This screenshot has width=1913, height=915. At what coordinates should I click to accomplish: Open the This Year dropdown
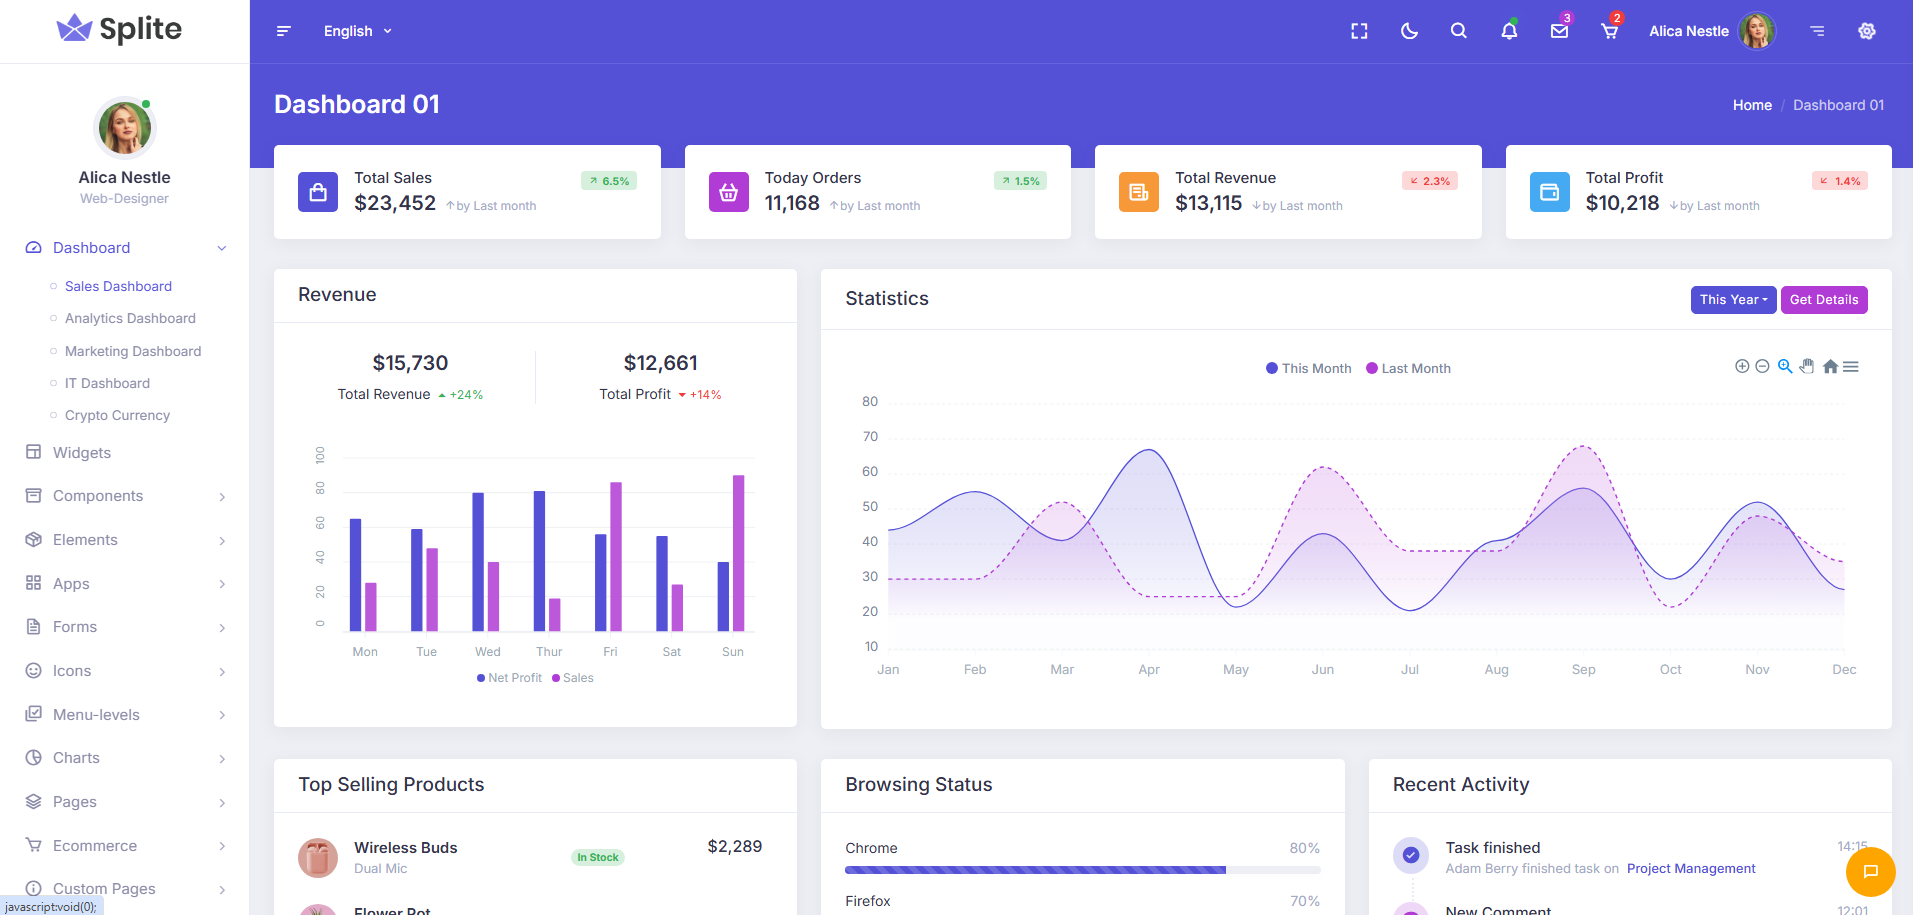point(1733,299)
